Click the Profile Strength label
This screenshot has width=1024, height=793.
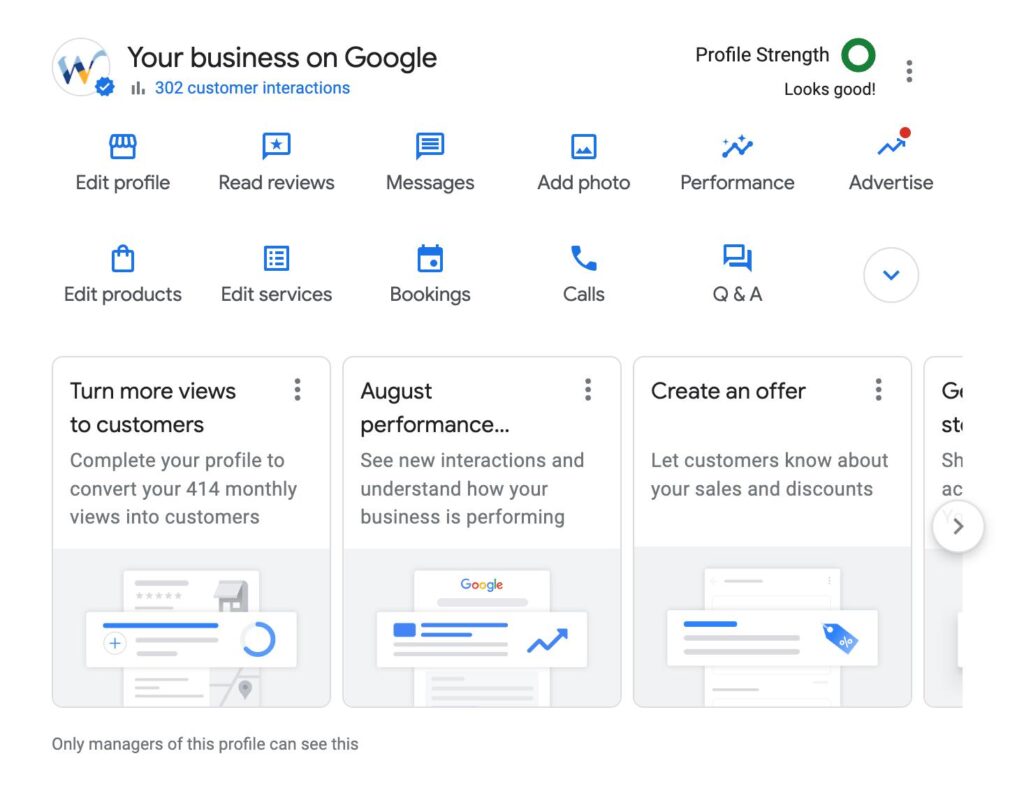click(762, 55)
